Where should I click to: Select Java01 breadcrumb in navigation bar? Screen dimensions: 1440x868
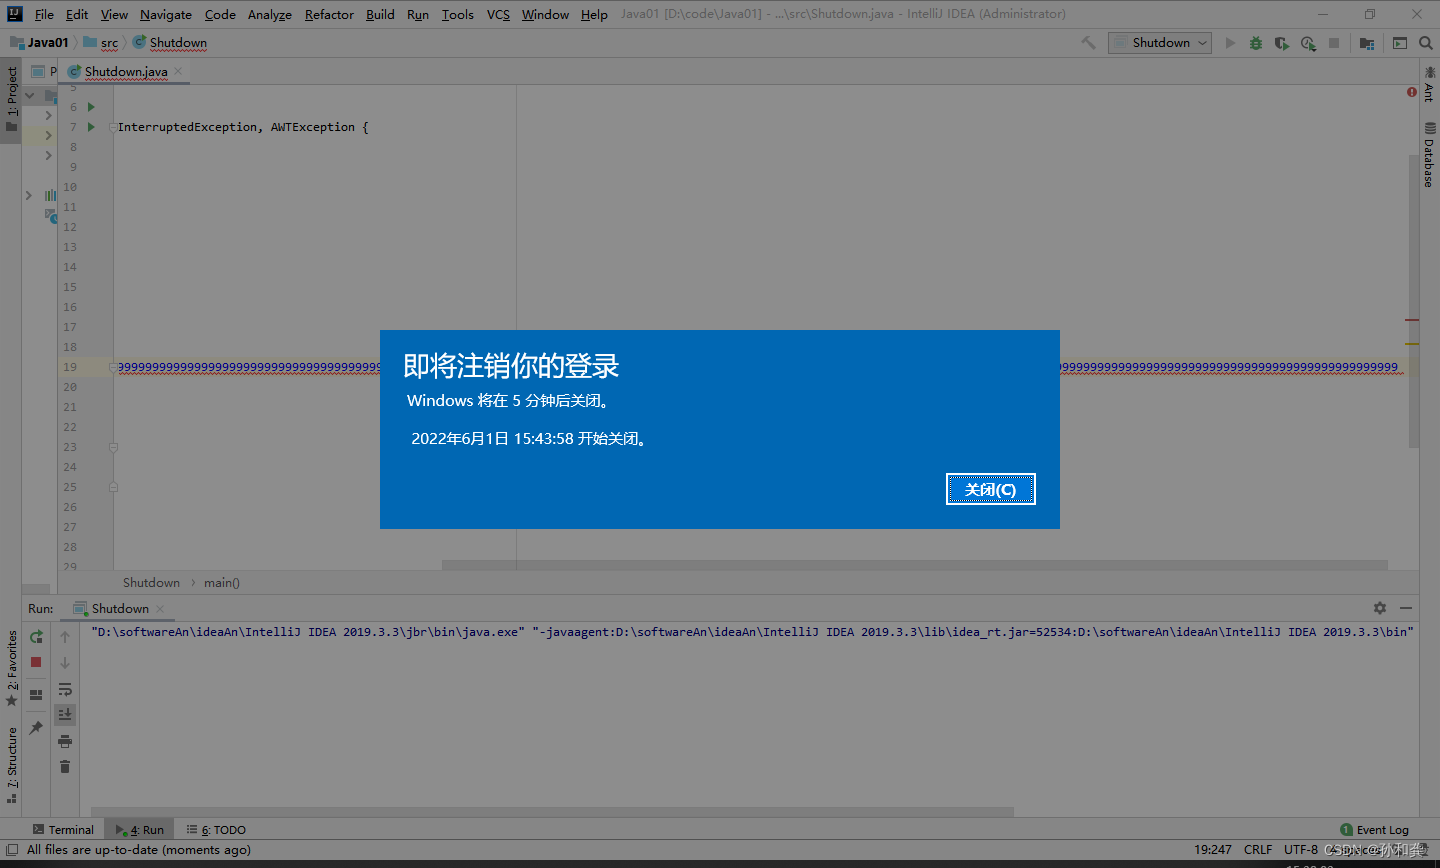[x=39, y=43]
